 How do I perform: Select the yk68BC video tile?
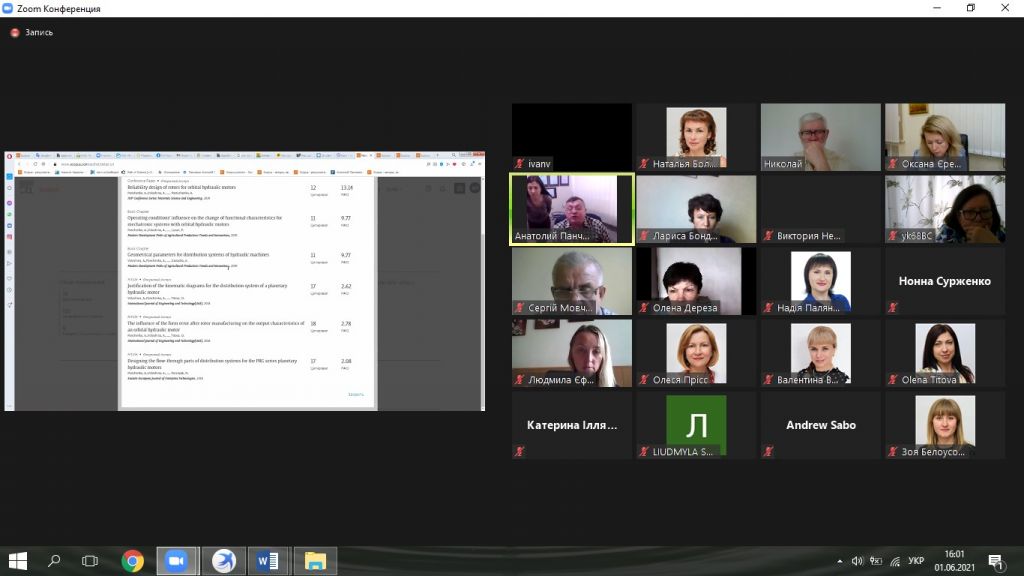pos(945,209)
